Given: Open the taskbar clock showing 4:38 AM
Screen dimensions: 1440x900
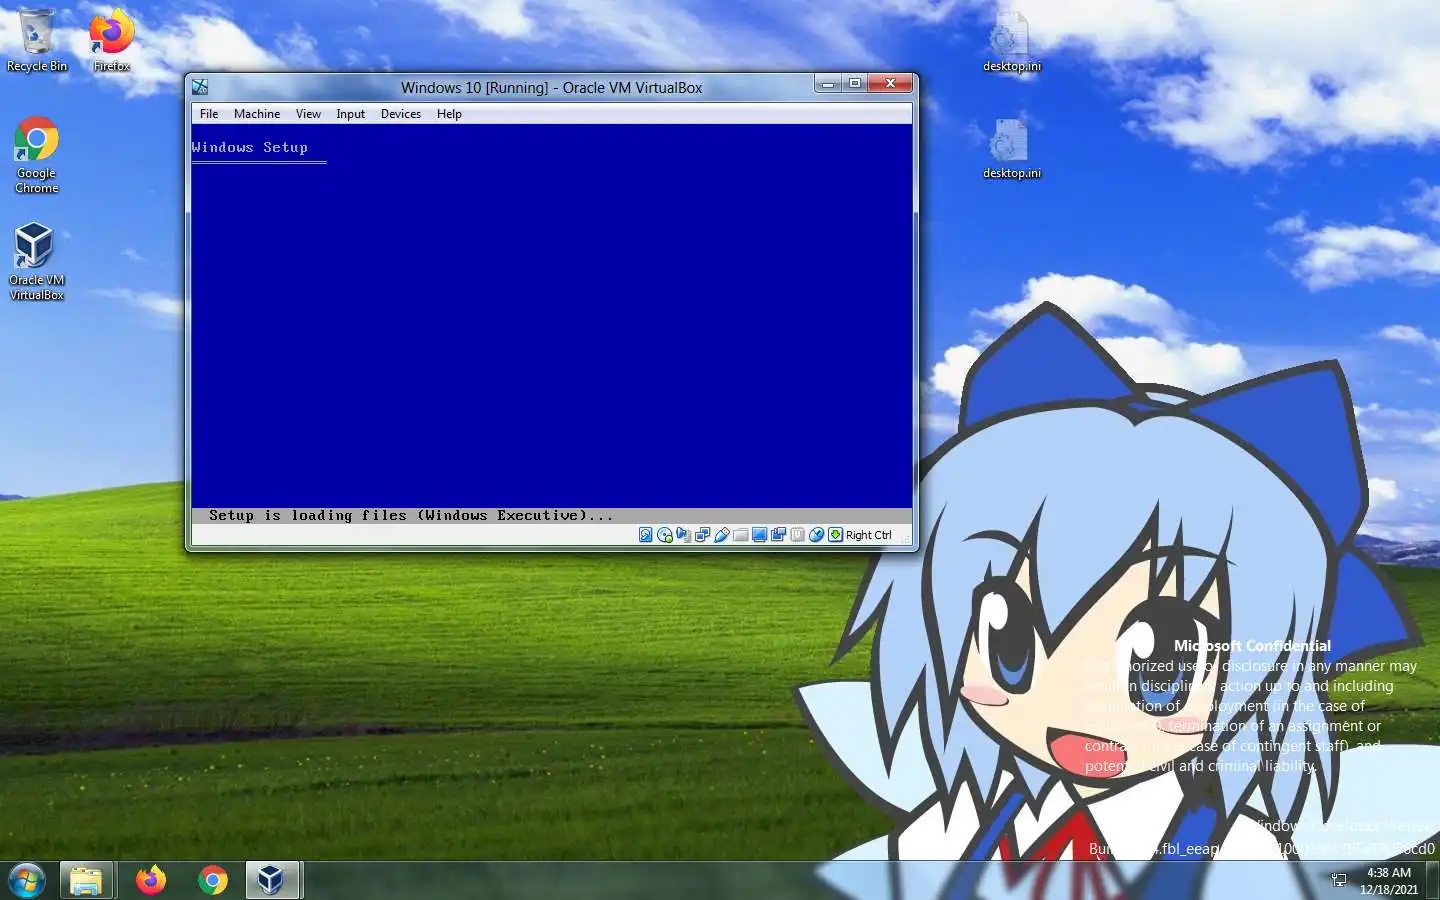Looking at the screenshot, I should [x=1388, y=880].
